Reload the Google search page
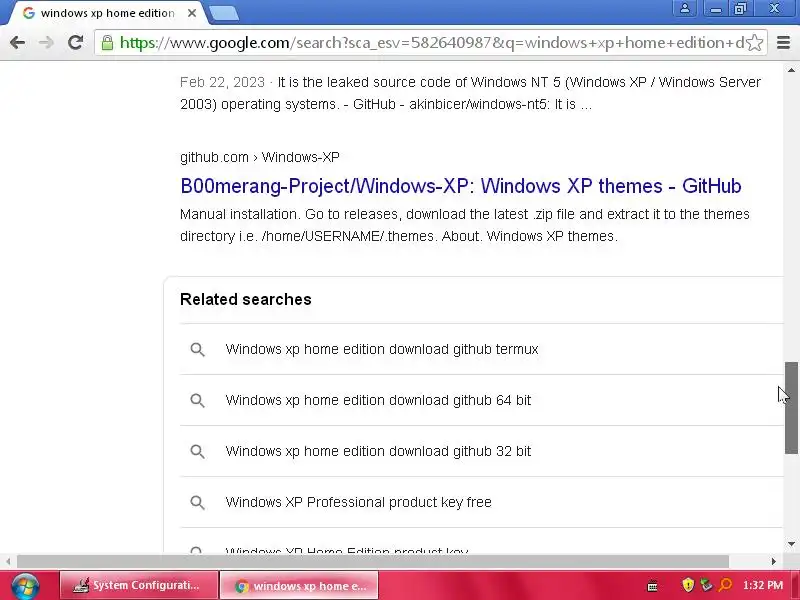 tap(76, 42)
